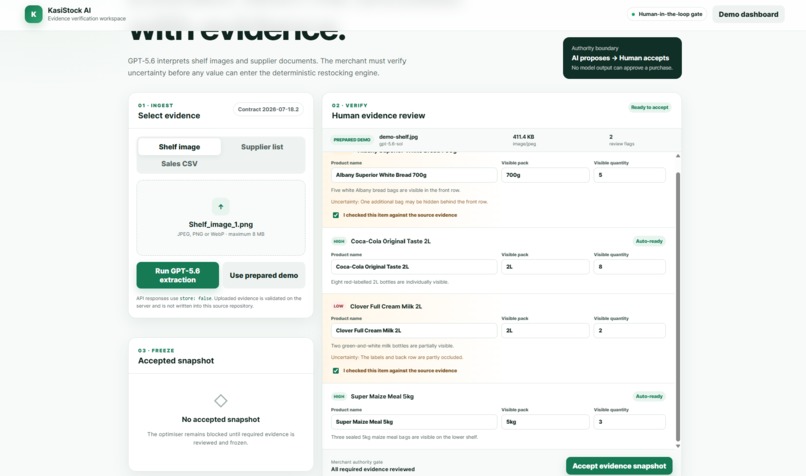Edit Coca-Cola visible pack field
The image size is (806, 476).
coord(545,266)
